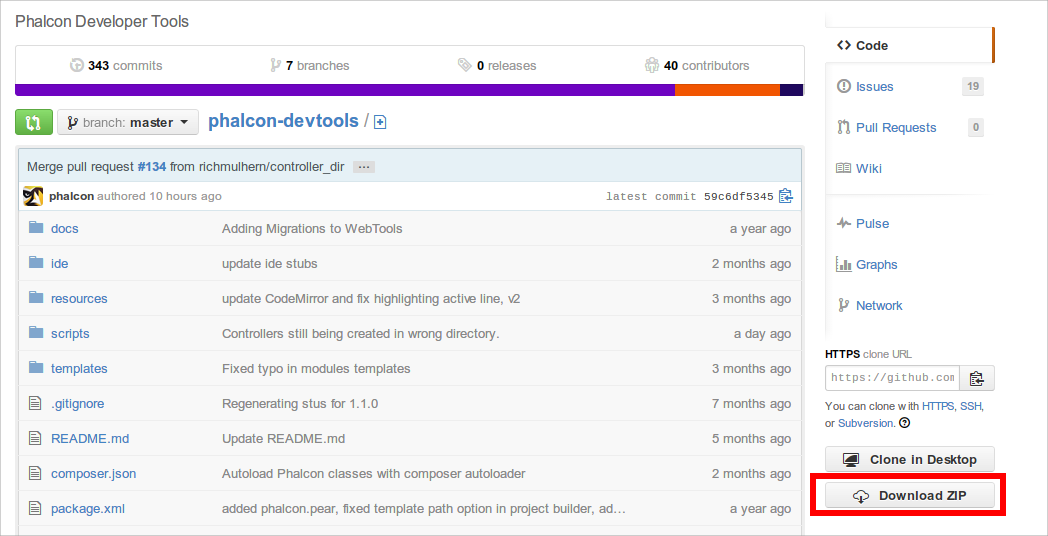The height and width of the screenshot is (536, 1048).
Task: Open the .gitignore file
Action: tap(78, 404)
